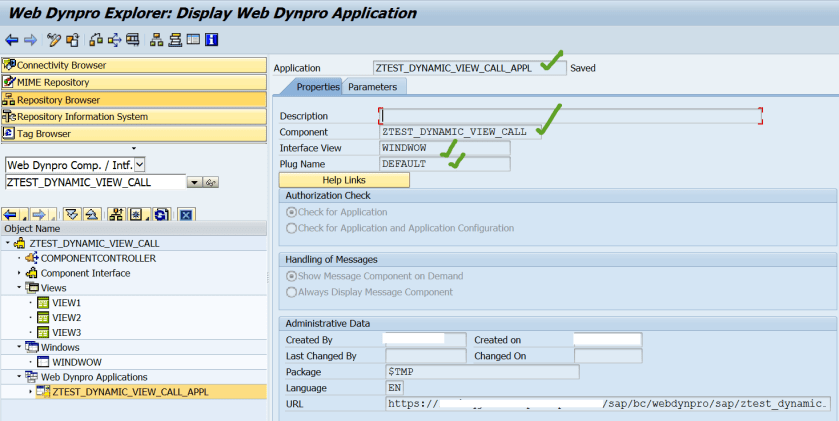Select the Check for Application radio button
839x421 pixels.
pos(292,212)
